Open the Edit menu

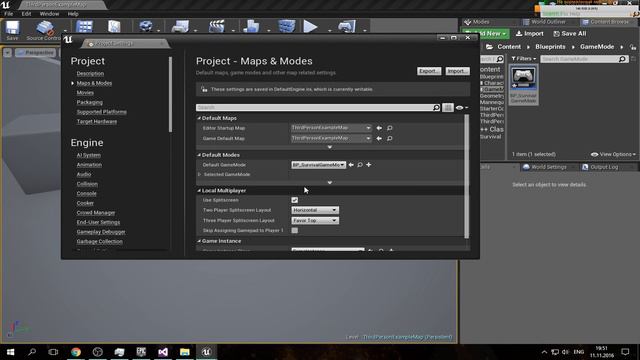pyautogui.click(x=27, y=14)
